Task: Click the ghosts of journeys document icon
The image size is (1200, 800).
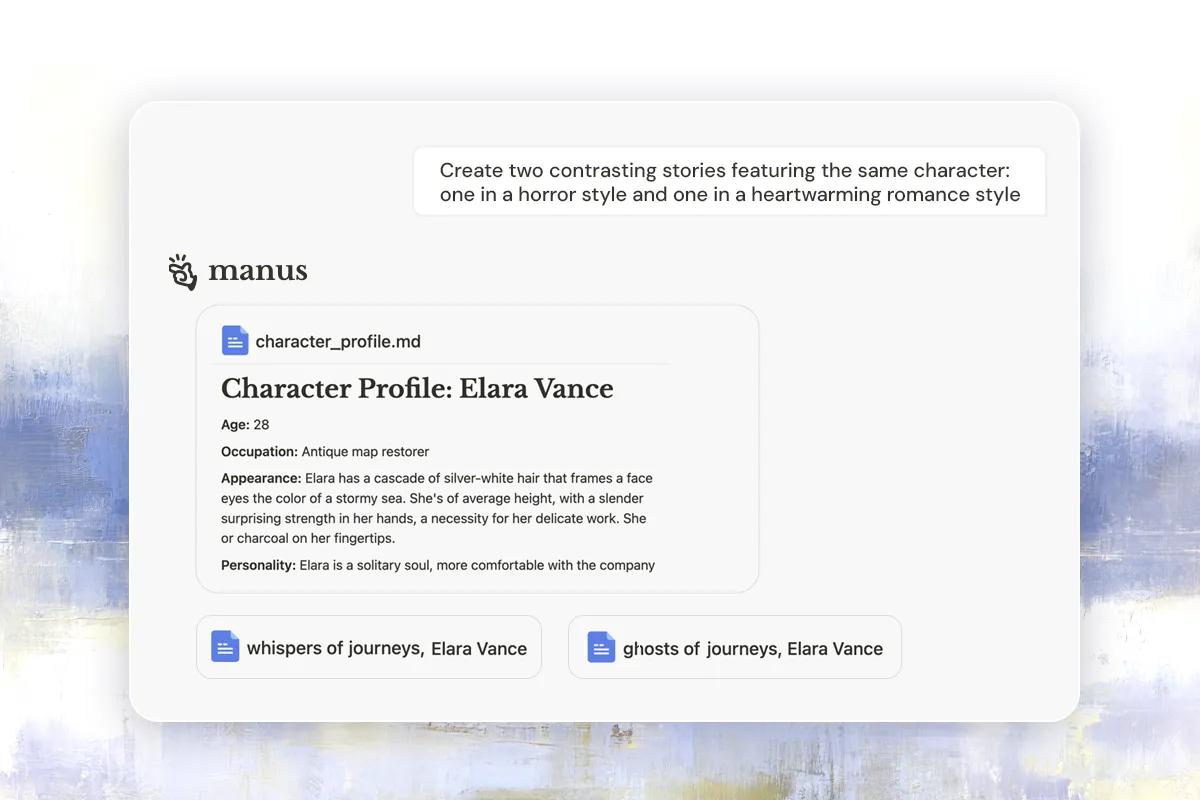Action: [x=601, y=647]
